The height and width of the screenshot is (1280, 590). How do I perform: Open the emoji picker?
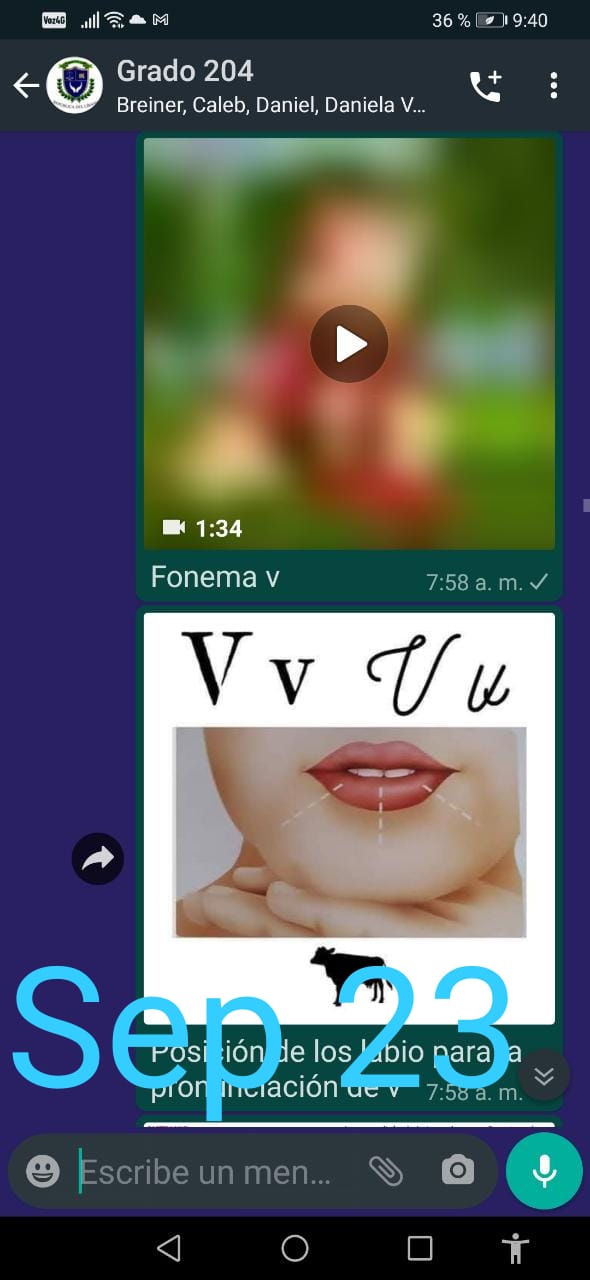(x=43, y=1171)
